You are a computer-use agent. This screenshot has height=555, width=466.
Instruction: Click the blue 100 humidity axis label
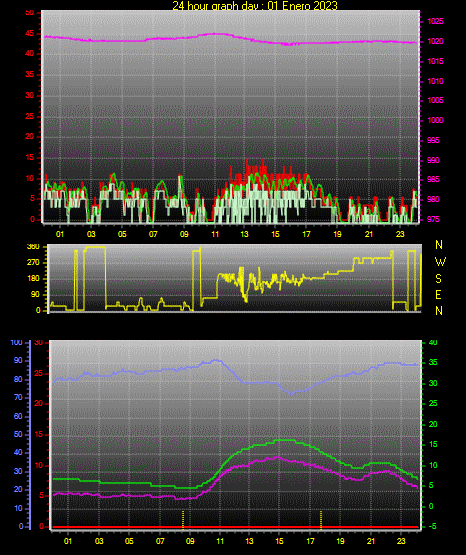(17, 343)
